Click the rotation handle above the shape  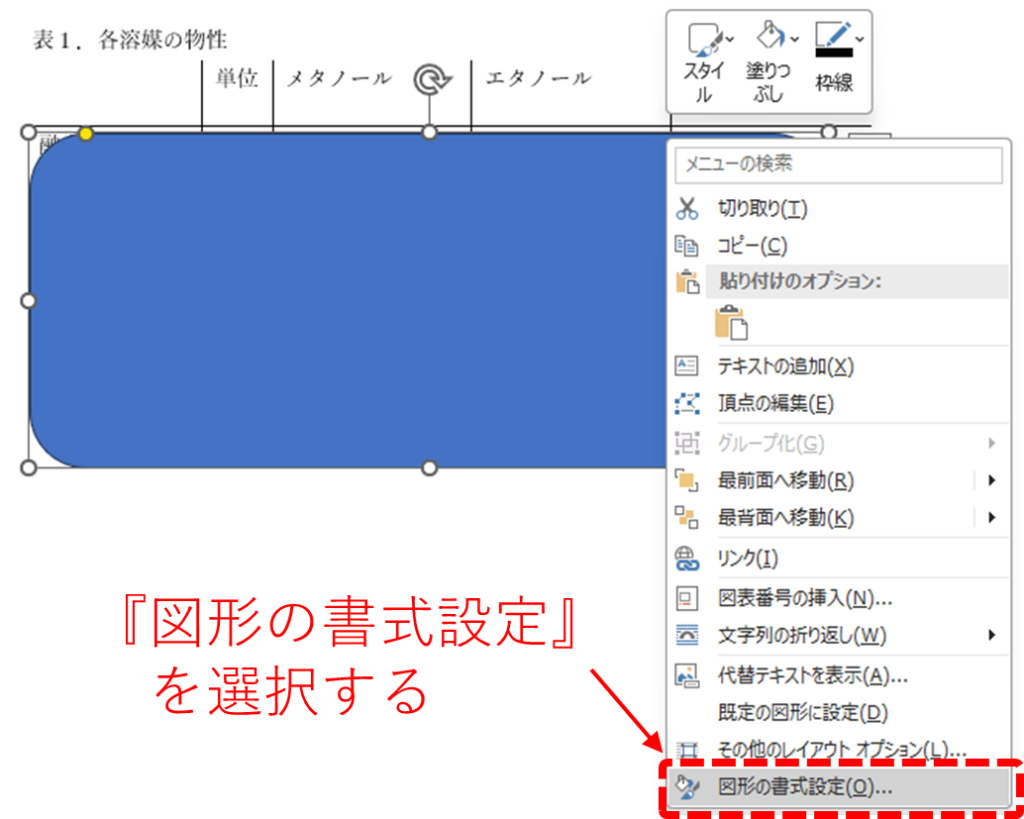coord(431,80)
